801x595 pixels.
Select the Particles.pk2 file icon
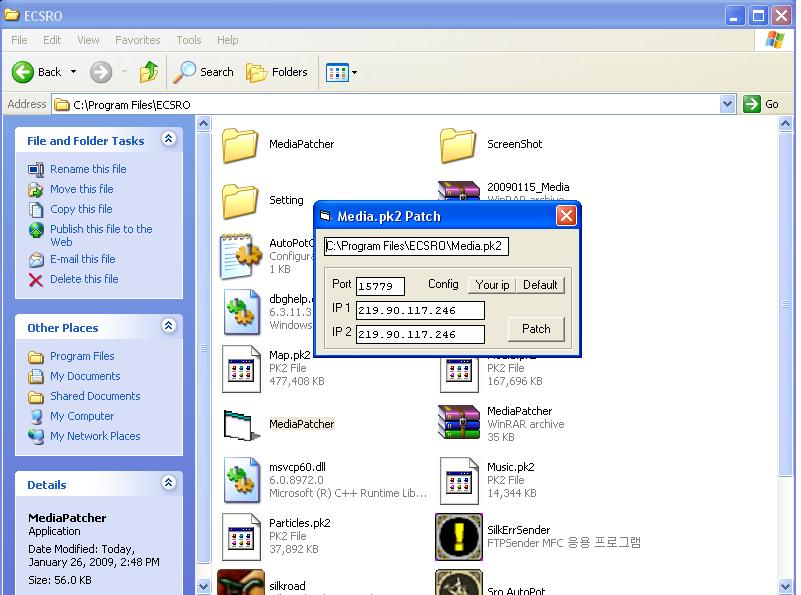point(240,537)
